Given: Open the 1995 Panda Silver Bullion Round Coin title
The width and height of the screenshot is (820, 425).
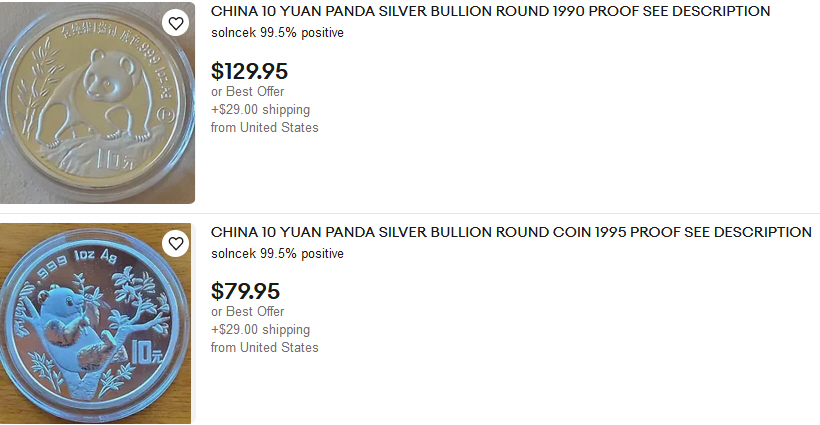Looking at the screenshot, I should [x=511, y=232].
